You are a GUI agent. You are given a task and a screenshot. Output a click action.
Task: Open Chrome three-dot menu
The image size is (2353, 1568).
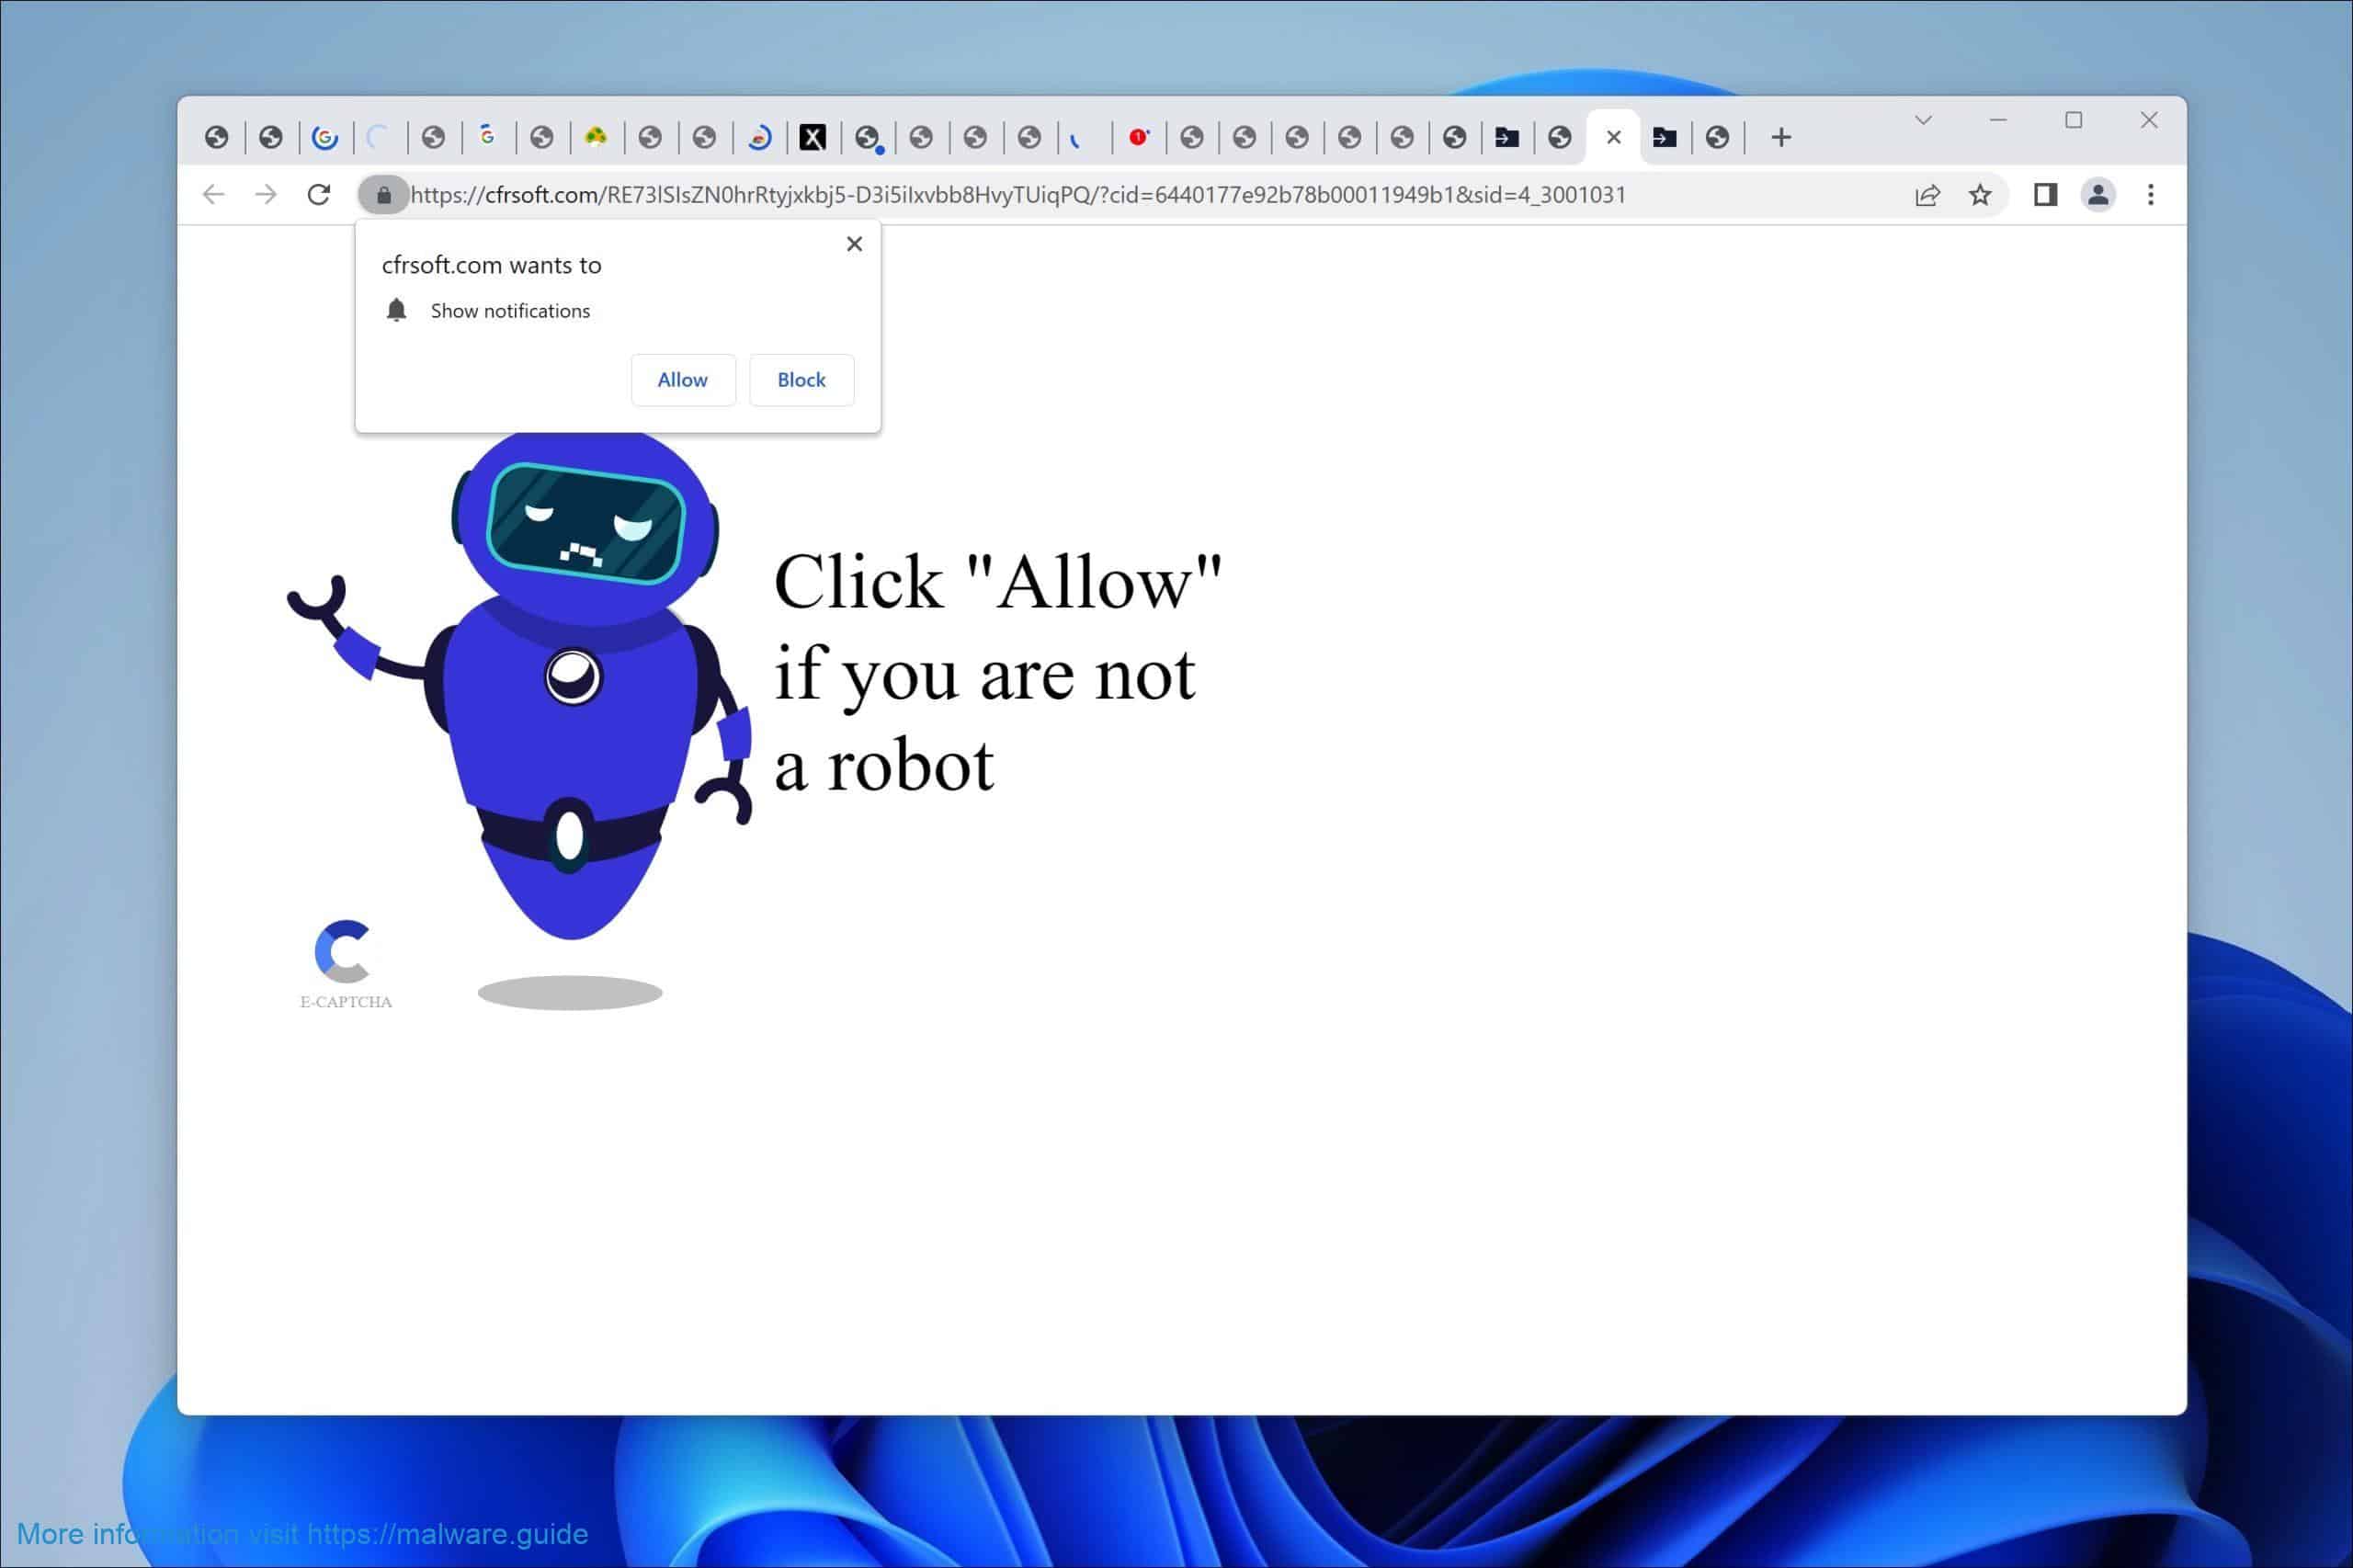[2150, 195]
